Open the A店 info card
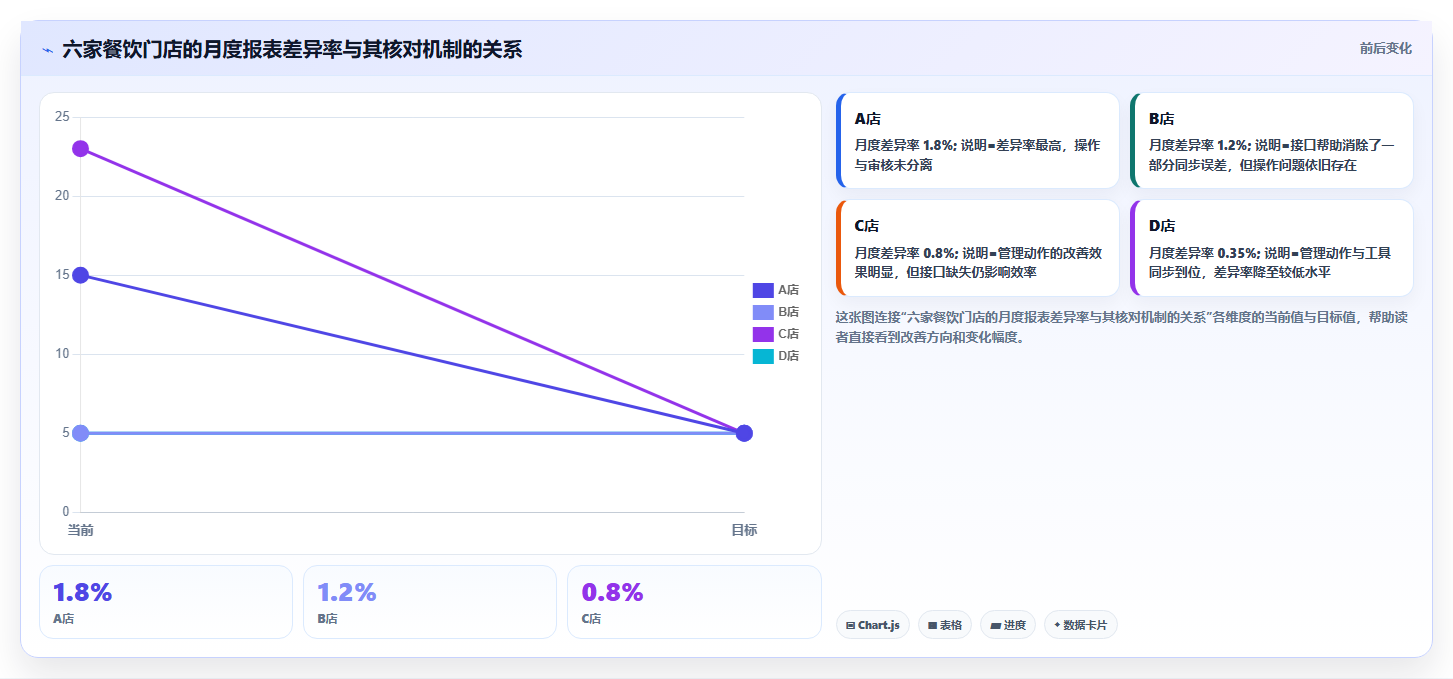Image resolution: width=1453 pixels, height=679 pixels. click(977, 141)
